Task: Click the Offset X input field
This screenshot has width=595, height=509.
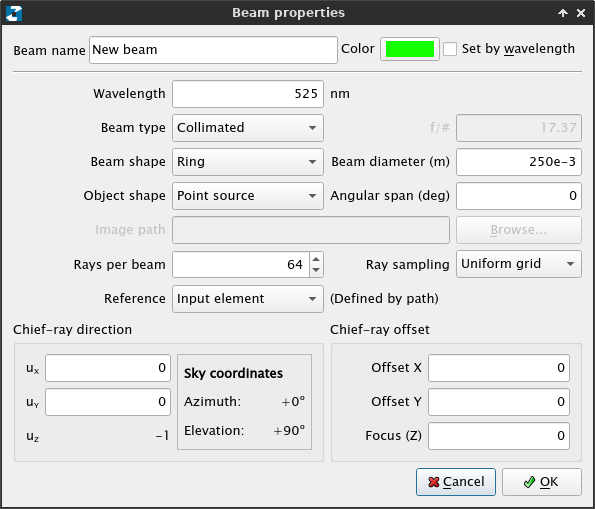Action: (499, 368)
